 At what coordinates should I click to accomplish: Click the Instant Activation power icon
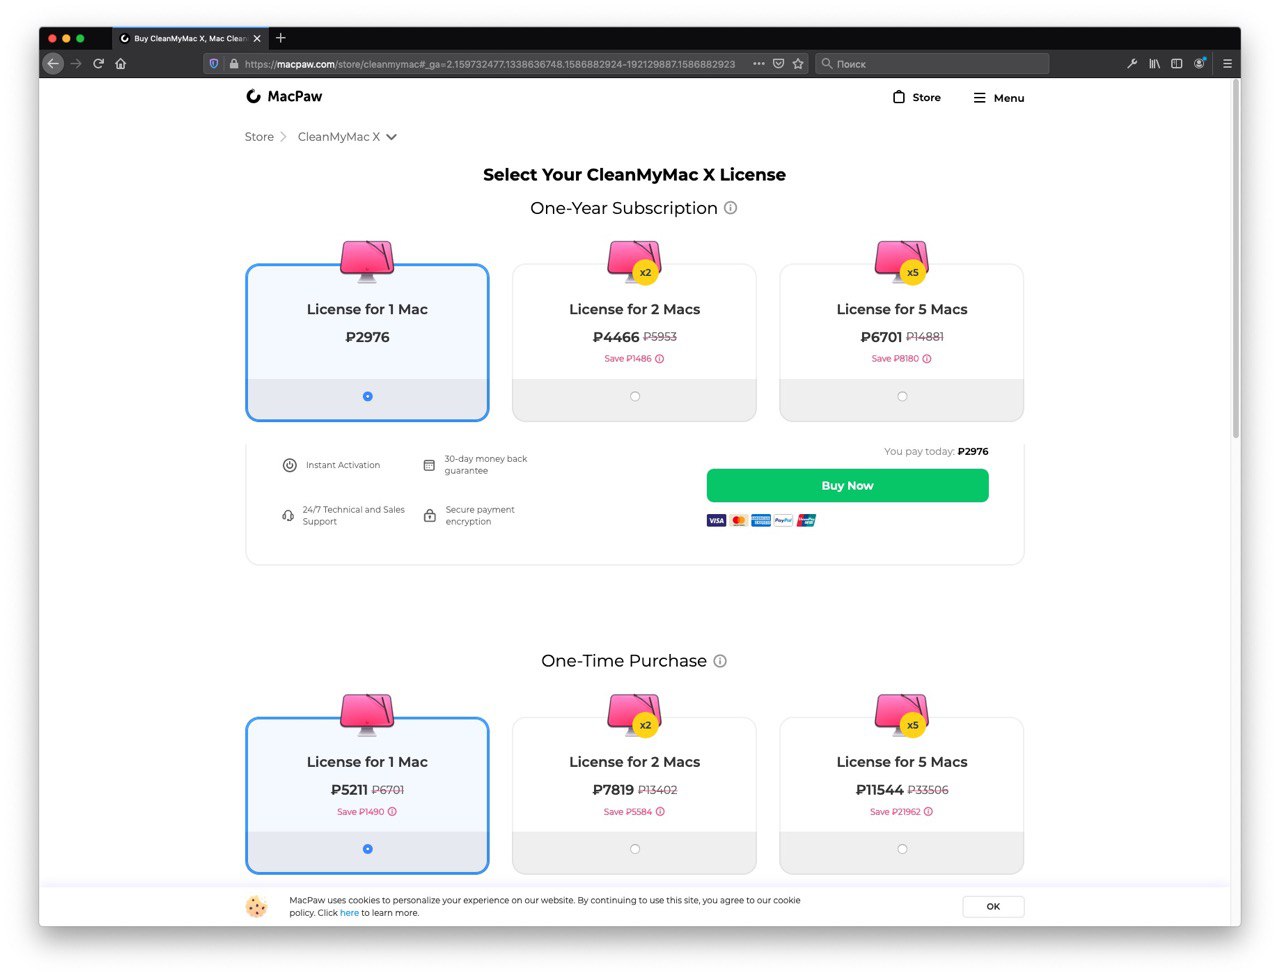(290, 465)
